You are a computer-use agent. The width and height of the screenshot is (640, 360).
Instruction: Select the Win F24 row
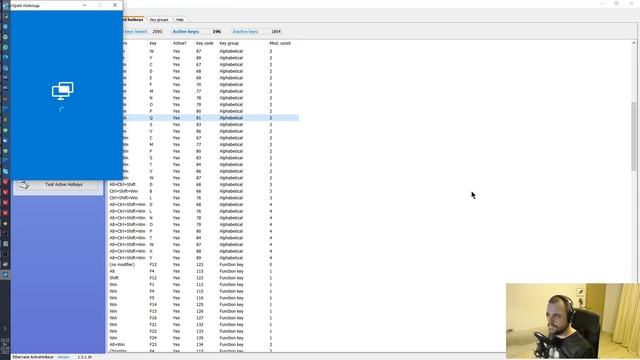tap(203, 338)
